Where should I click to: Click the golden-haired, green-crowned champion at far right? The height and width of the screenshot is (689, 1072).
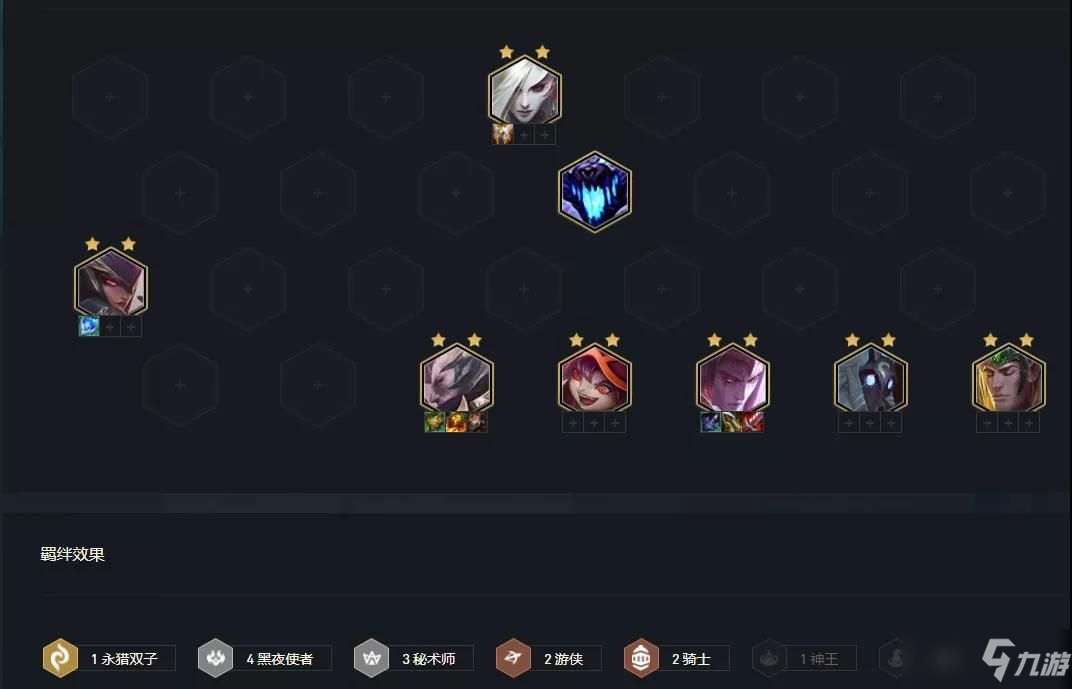tap(1008, 378)
